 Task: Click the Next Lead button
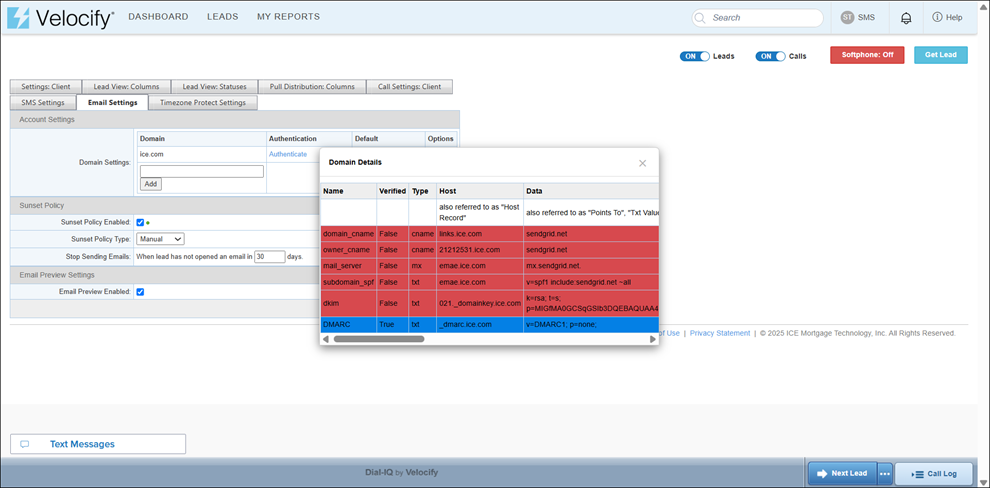pos(842,473)
